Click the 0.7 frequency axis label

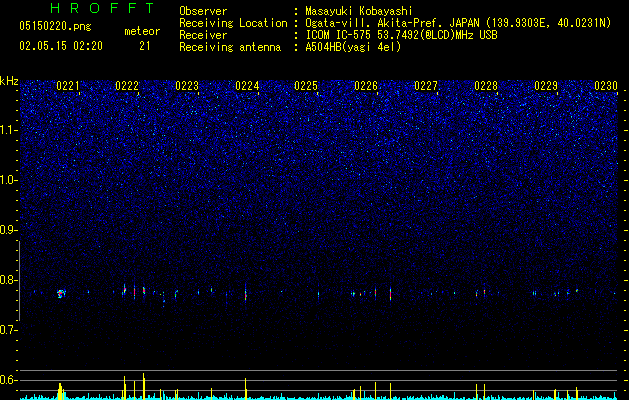[x=9, y=330]
